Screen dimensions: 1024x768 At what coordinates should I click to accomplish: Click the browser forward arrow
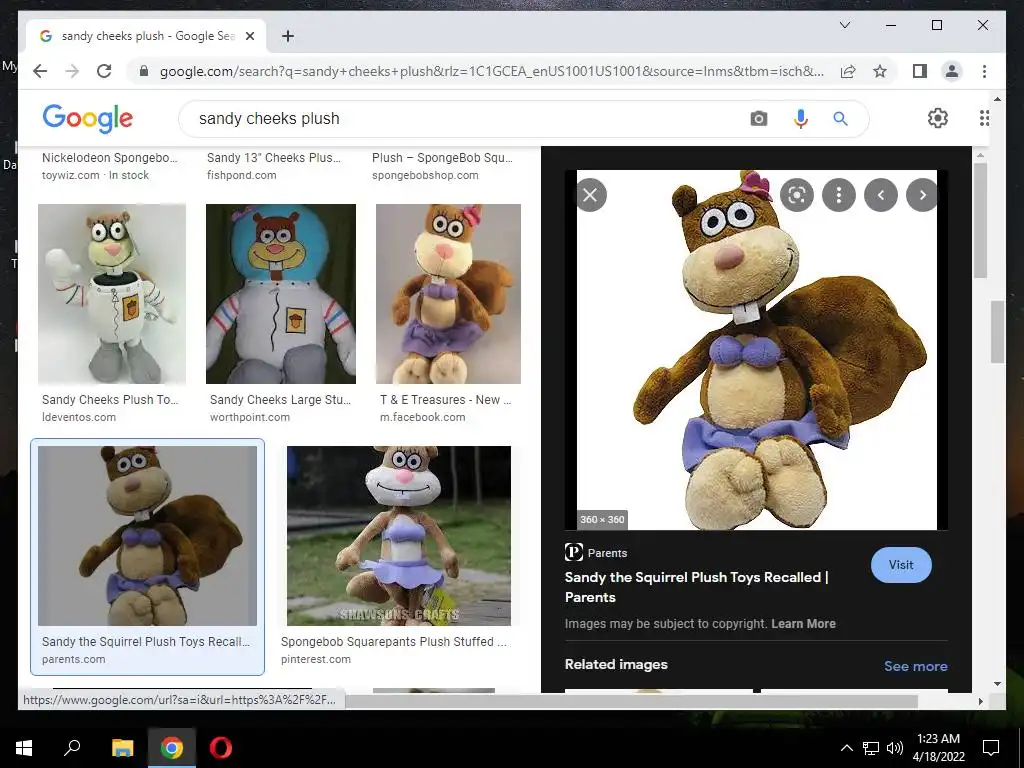[x=72, y=71]
